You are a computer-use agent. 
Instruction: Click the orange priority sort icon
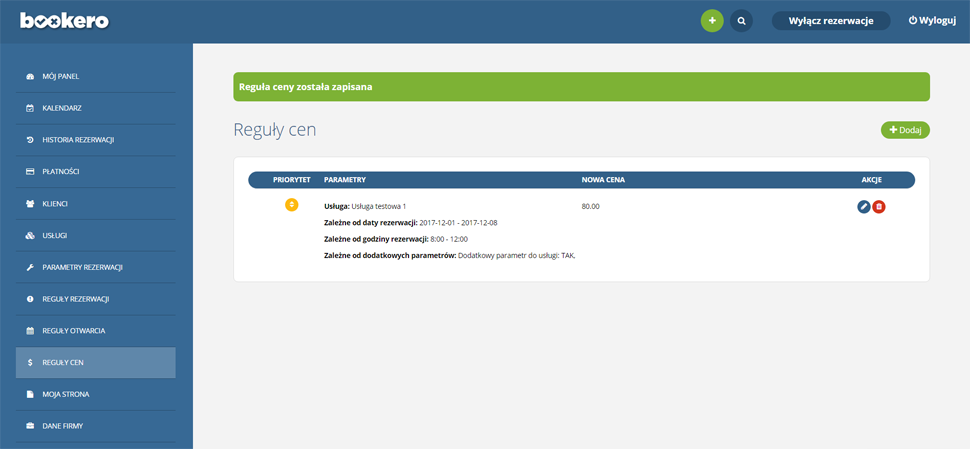[291, 205]
